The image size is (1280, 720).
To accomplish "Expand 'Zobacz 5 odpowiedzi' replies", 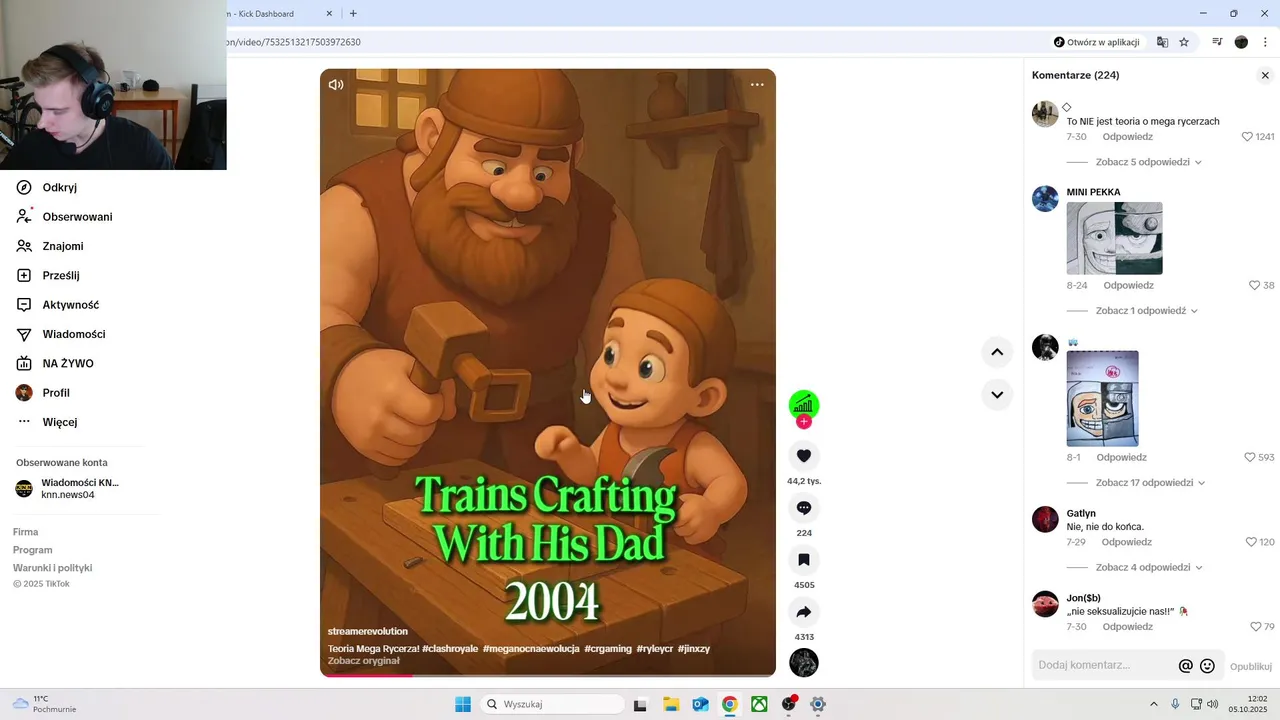I will (x=1148, y=162).
